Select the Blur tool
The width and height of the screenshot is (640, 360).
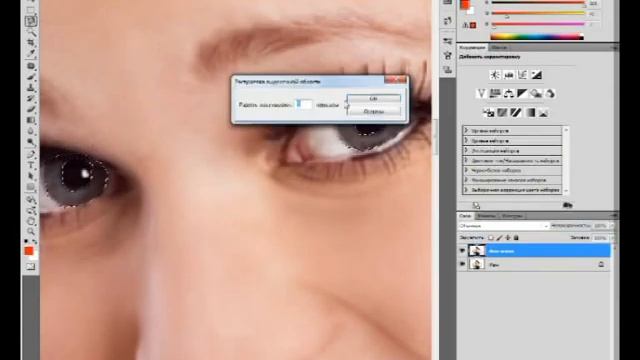[x=31, y=131]
